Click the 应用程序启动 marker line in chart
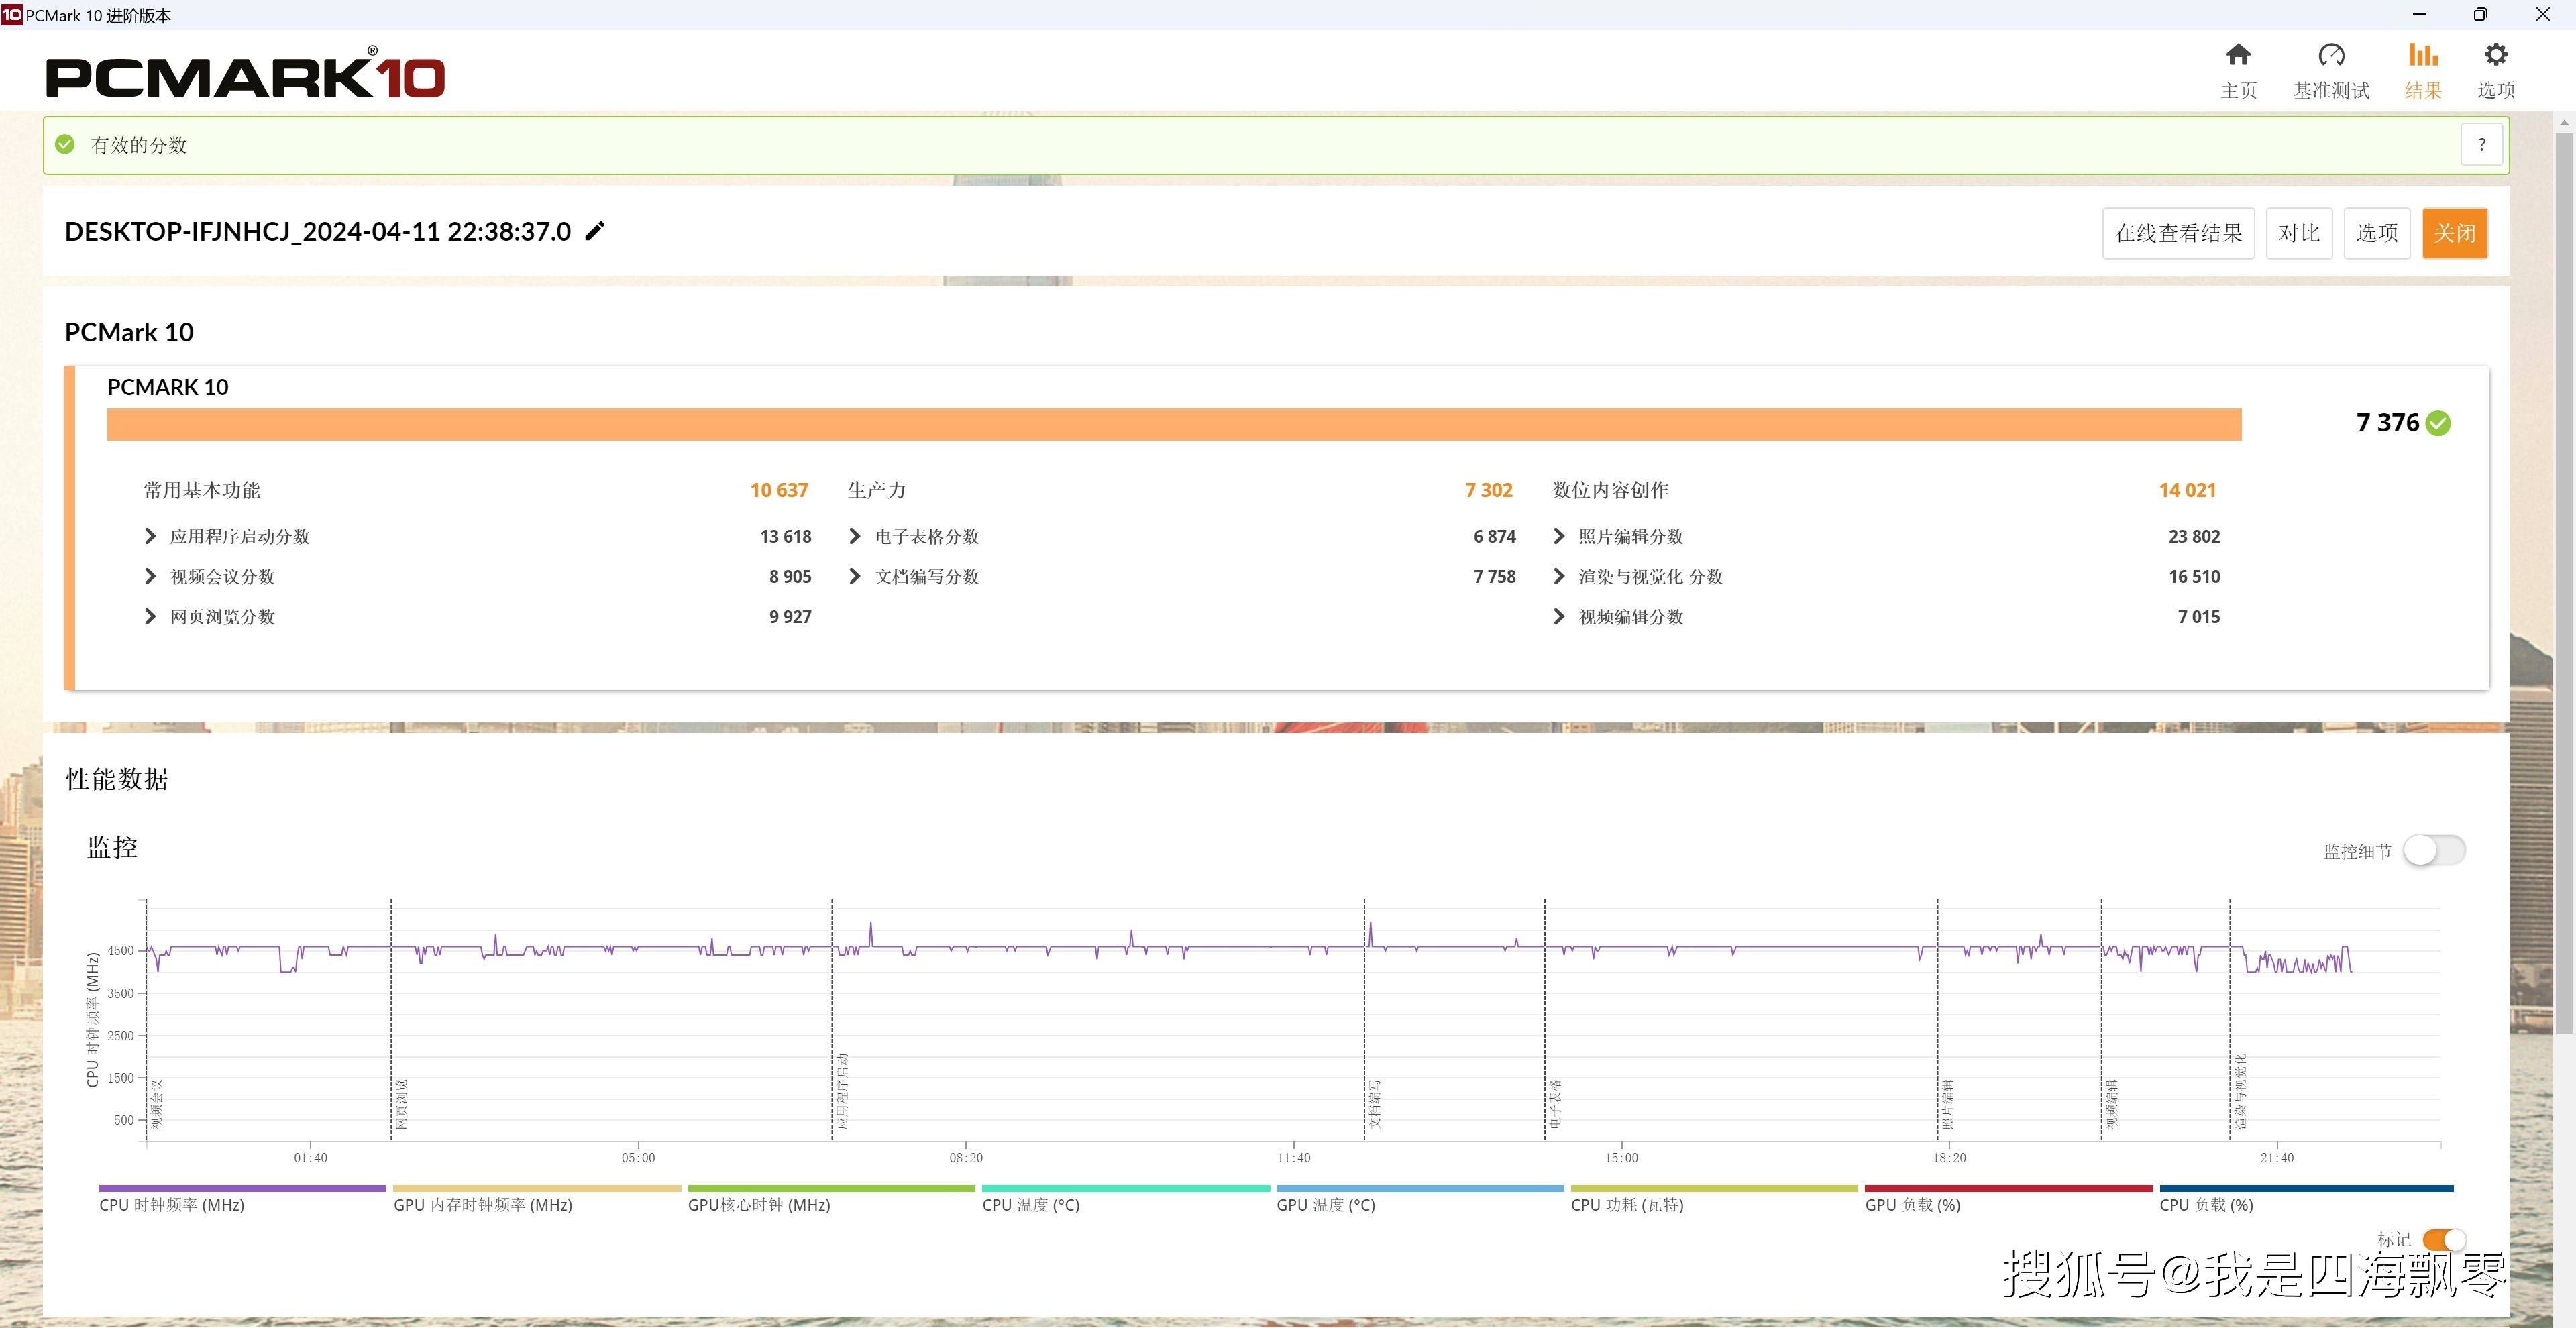Viewport: 2576px width, 1328px height. [x=832, y=1019]
